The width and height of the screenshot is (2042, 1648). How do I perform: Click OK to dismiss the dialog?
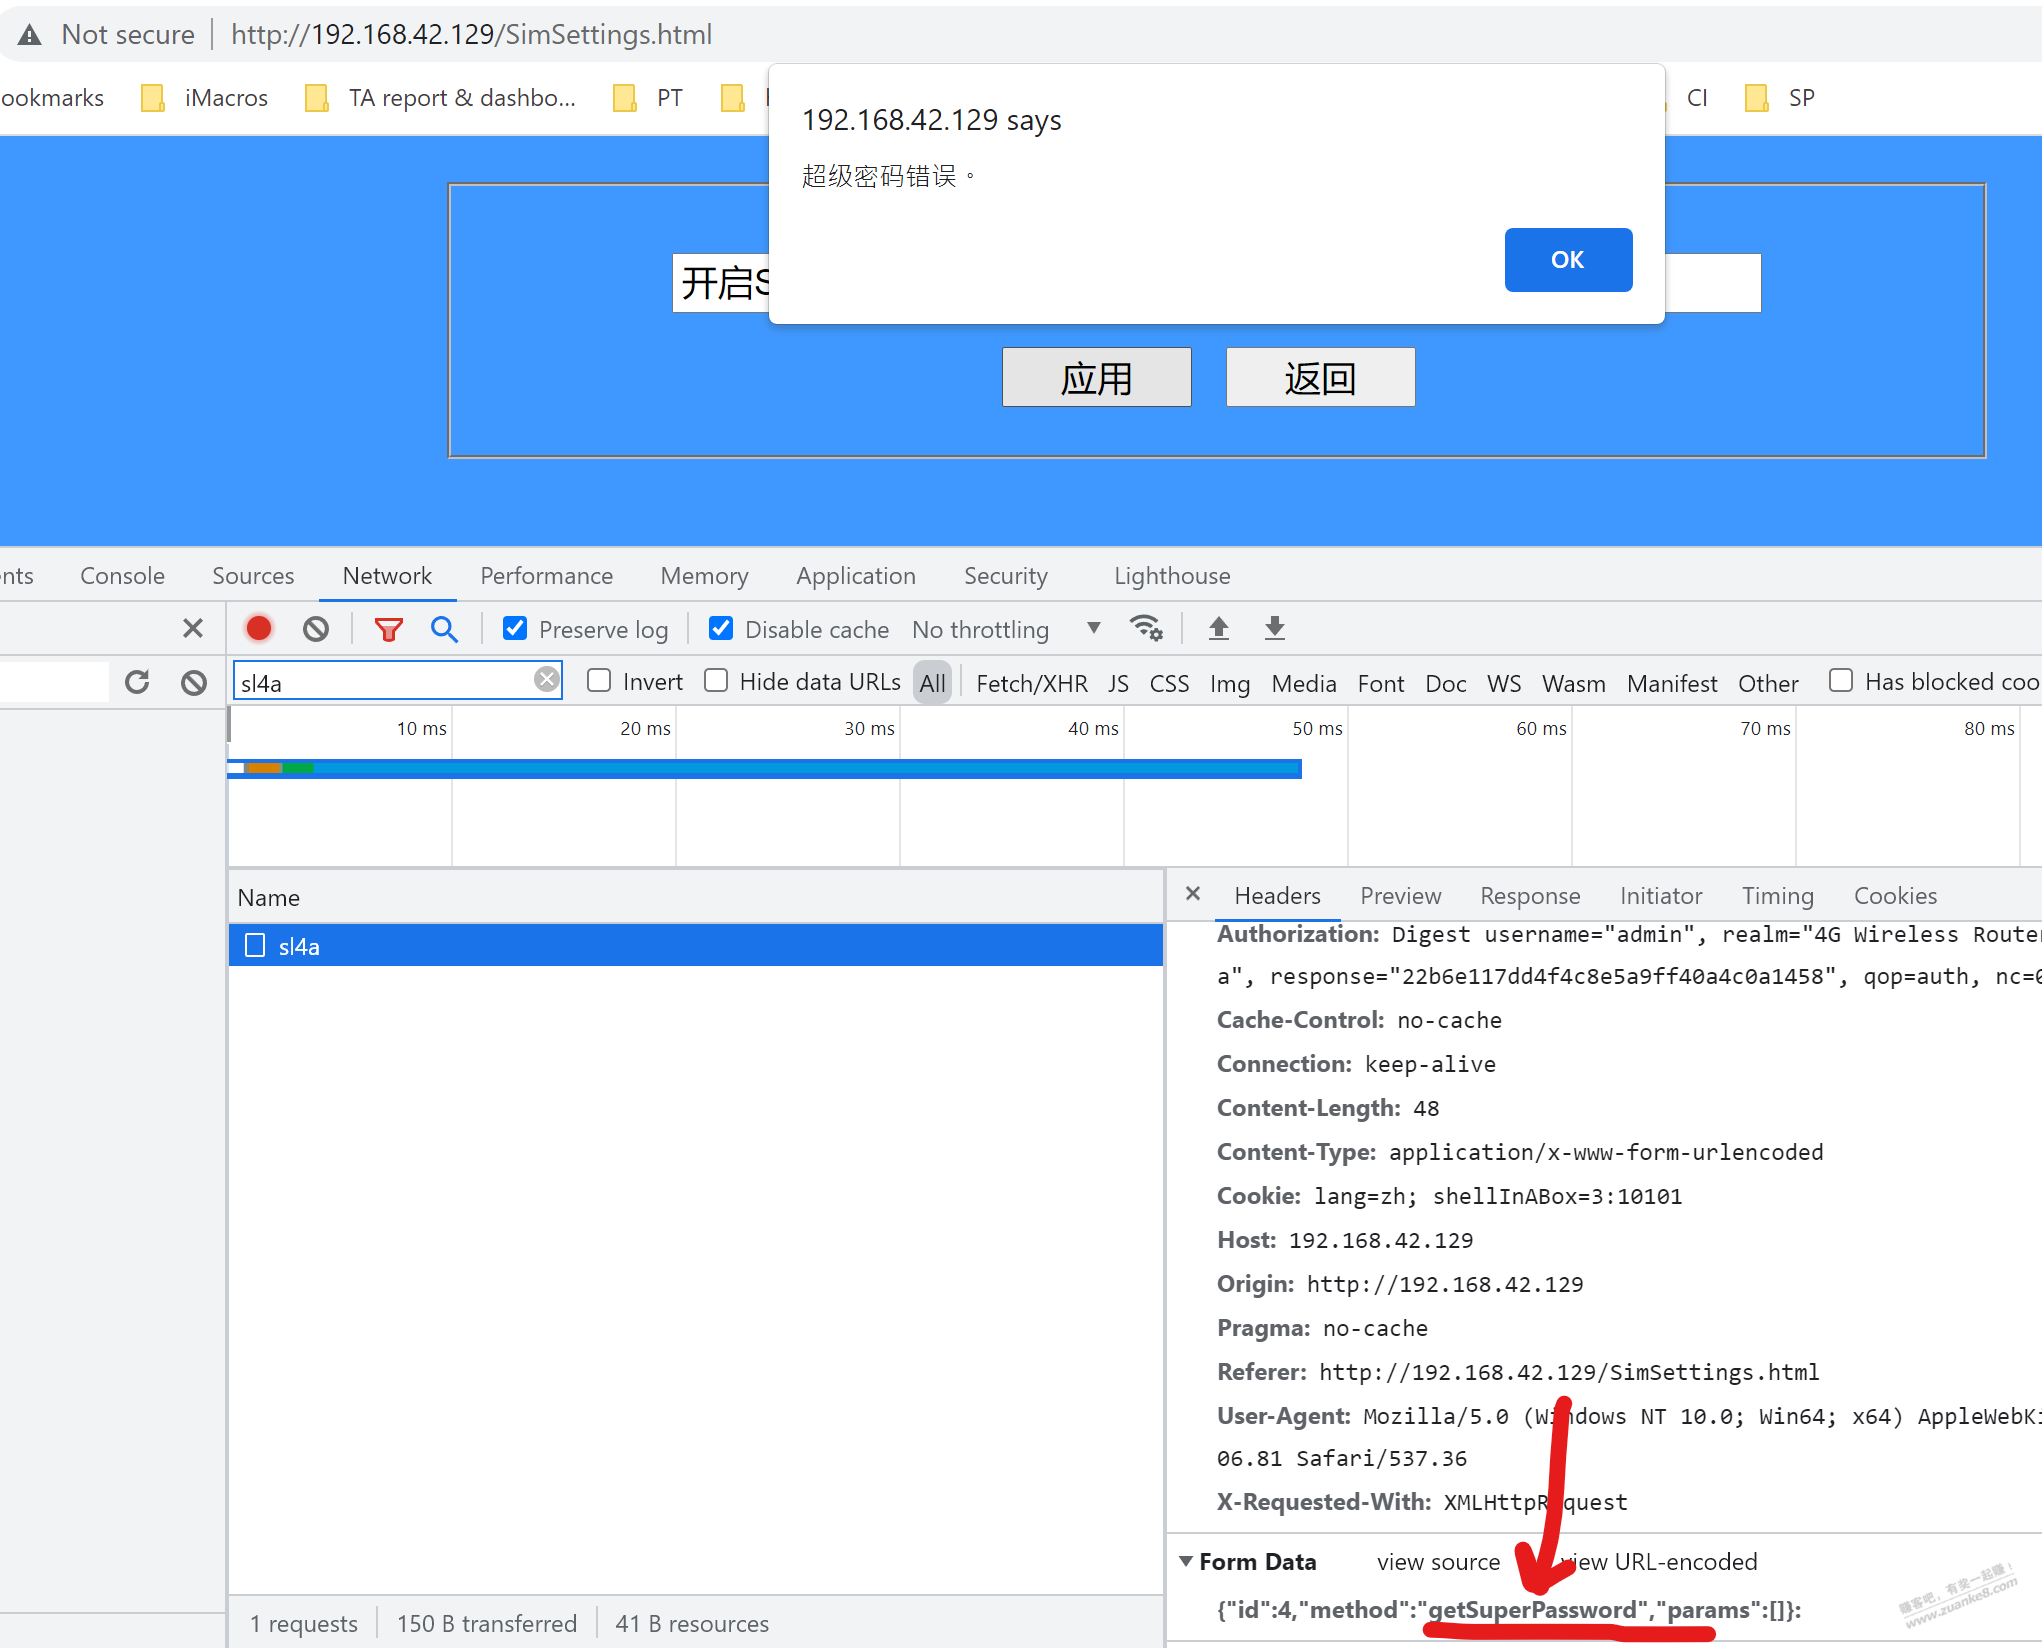1566,257
